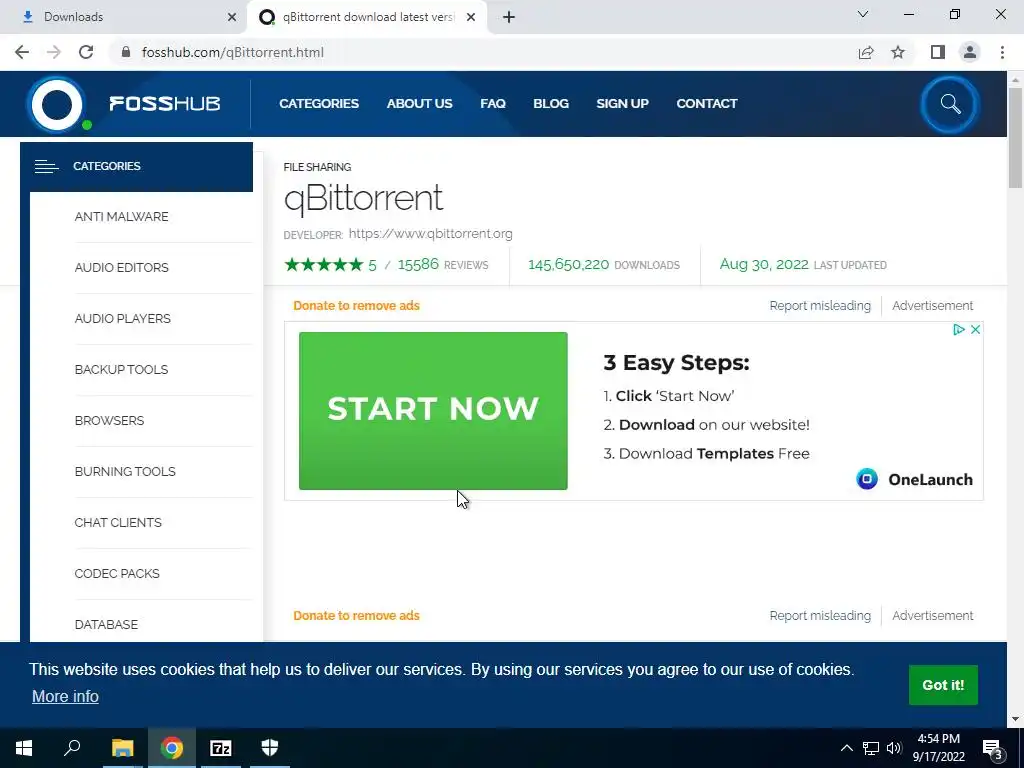
Task: Open CONTACT in the top navigation
Action: (707, 104)
